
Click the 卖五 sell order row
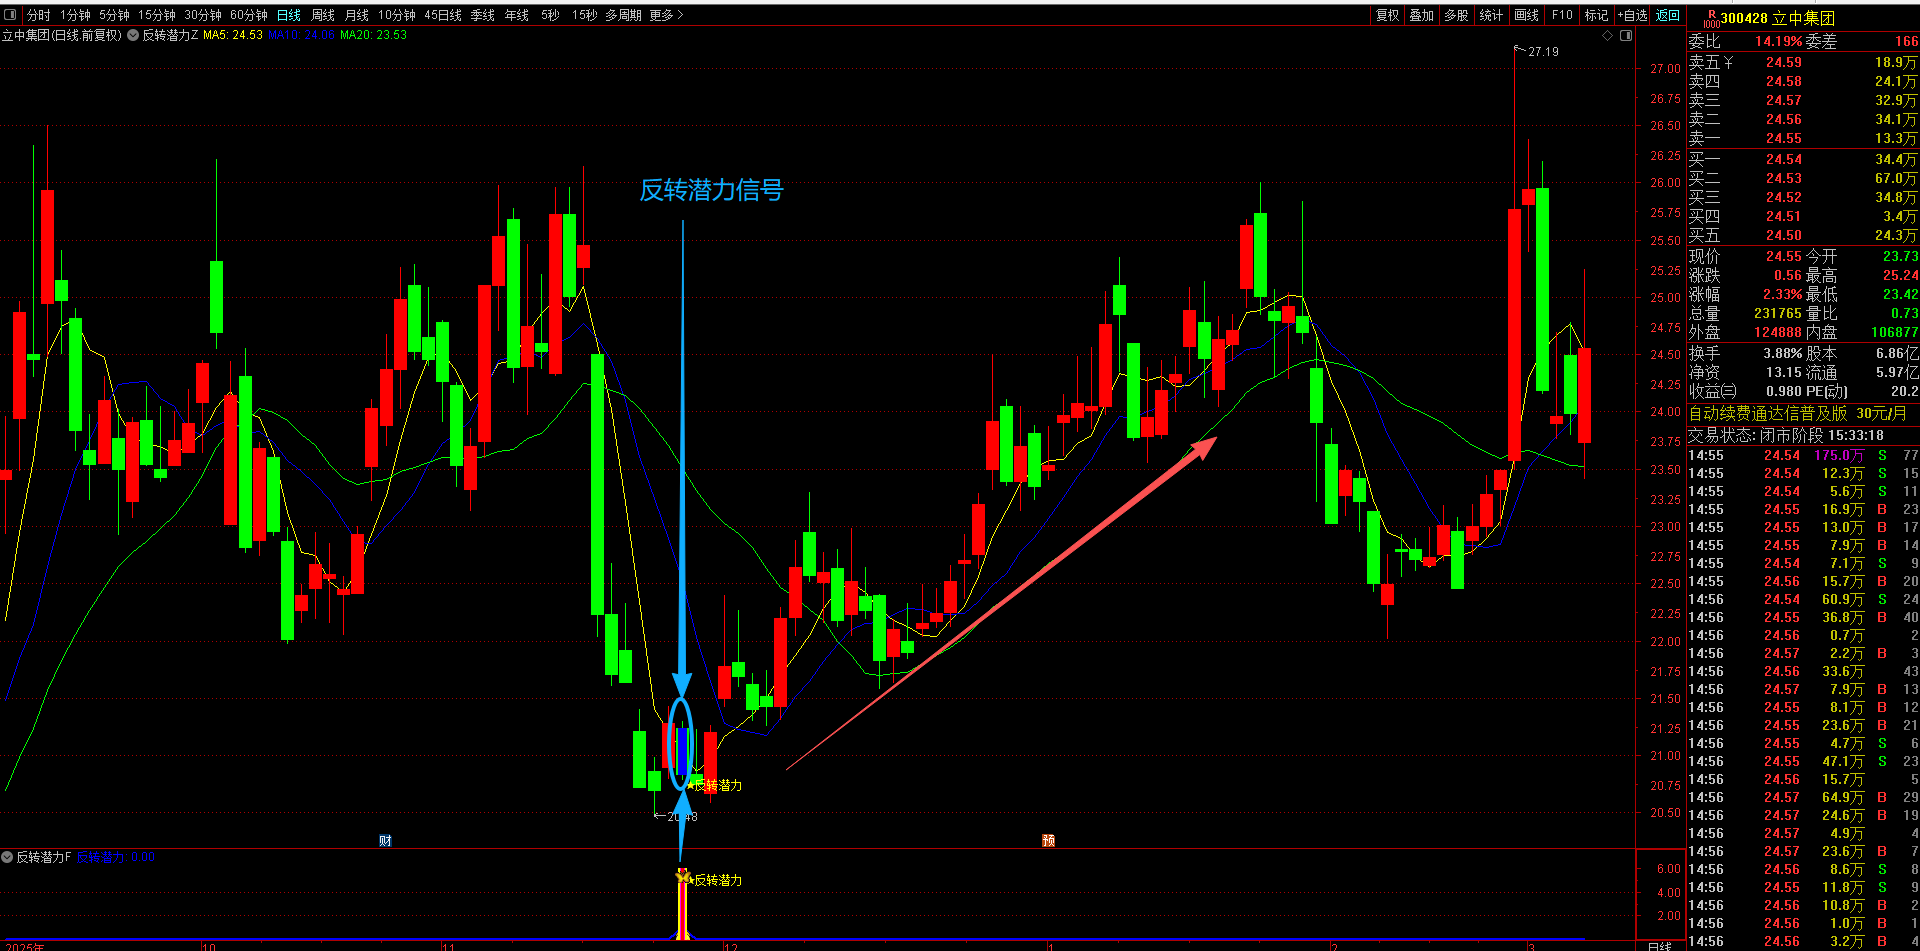(x=1803, y=62)
